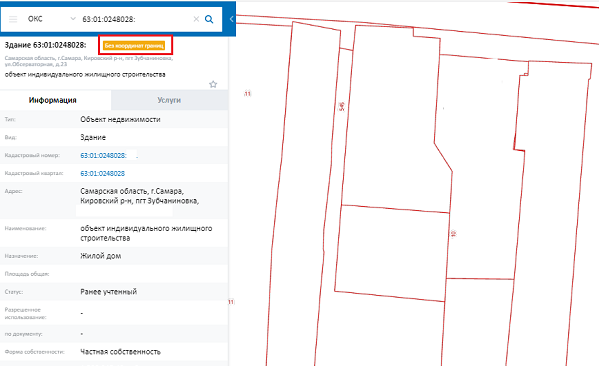Click the 'Здание 63:01:0248028:' heading
The width and height of the screenshot is (599, 366).
click(45, 45)
